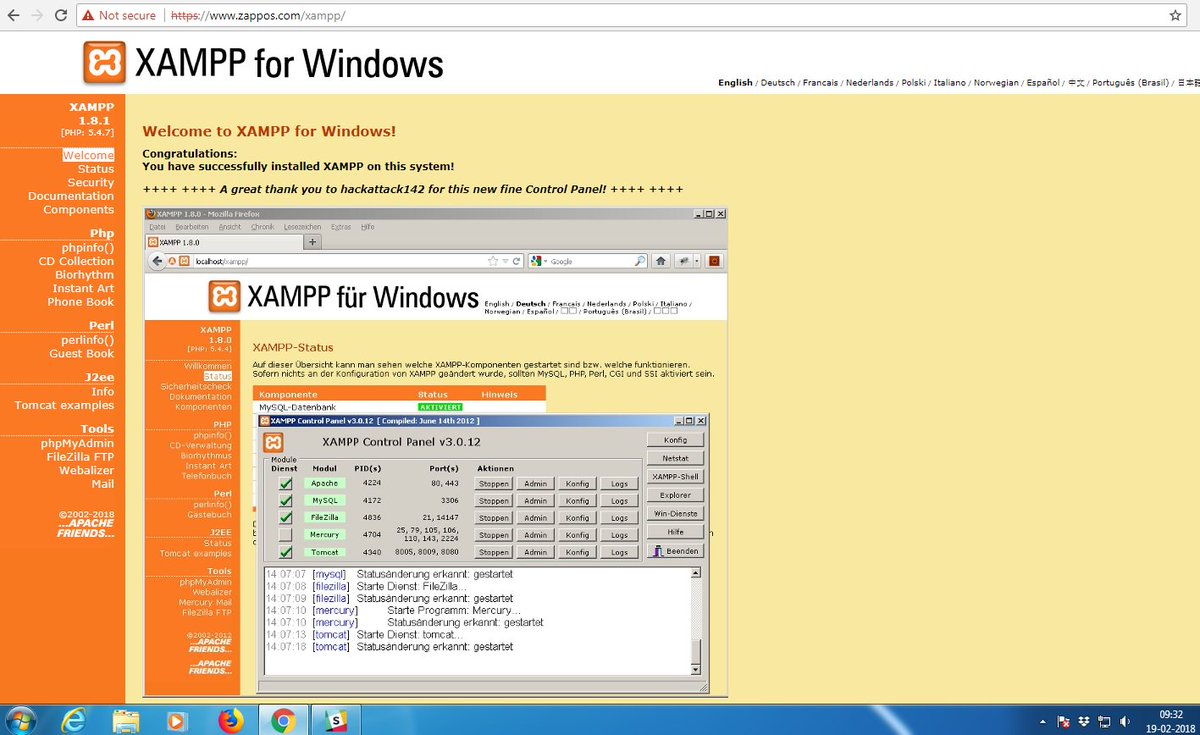Switch page language to Español
Screen dimensions: 1200x735
pos(1043,83)
